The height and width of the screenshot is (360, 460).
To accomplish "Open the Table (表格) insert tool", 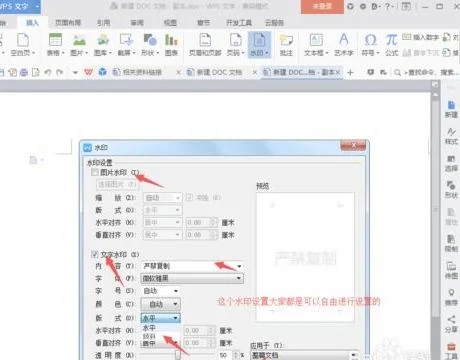I will (55, 45).
